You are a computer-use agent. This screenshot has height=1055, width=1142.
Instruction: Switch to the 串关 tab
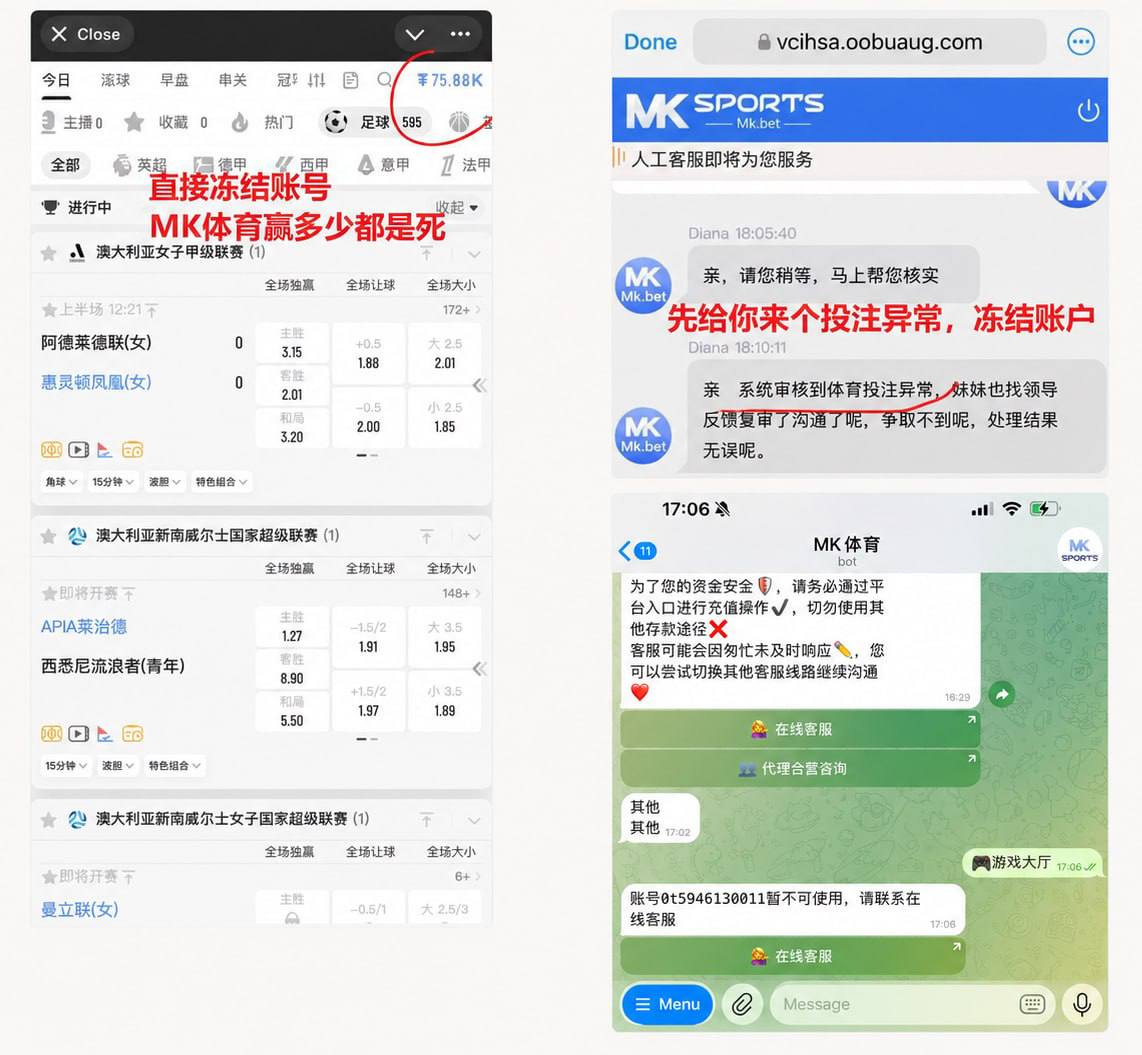pos(232,80)
